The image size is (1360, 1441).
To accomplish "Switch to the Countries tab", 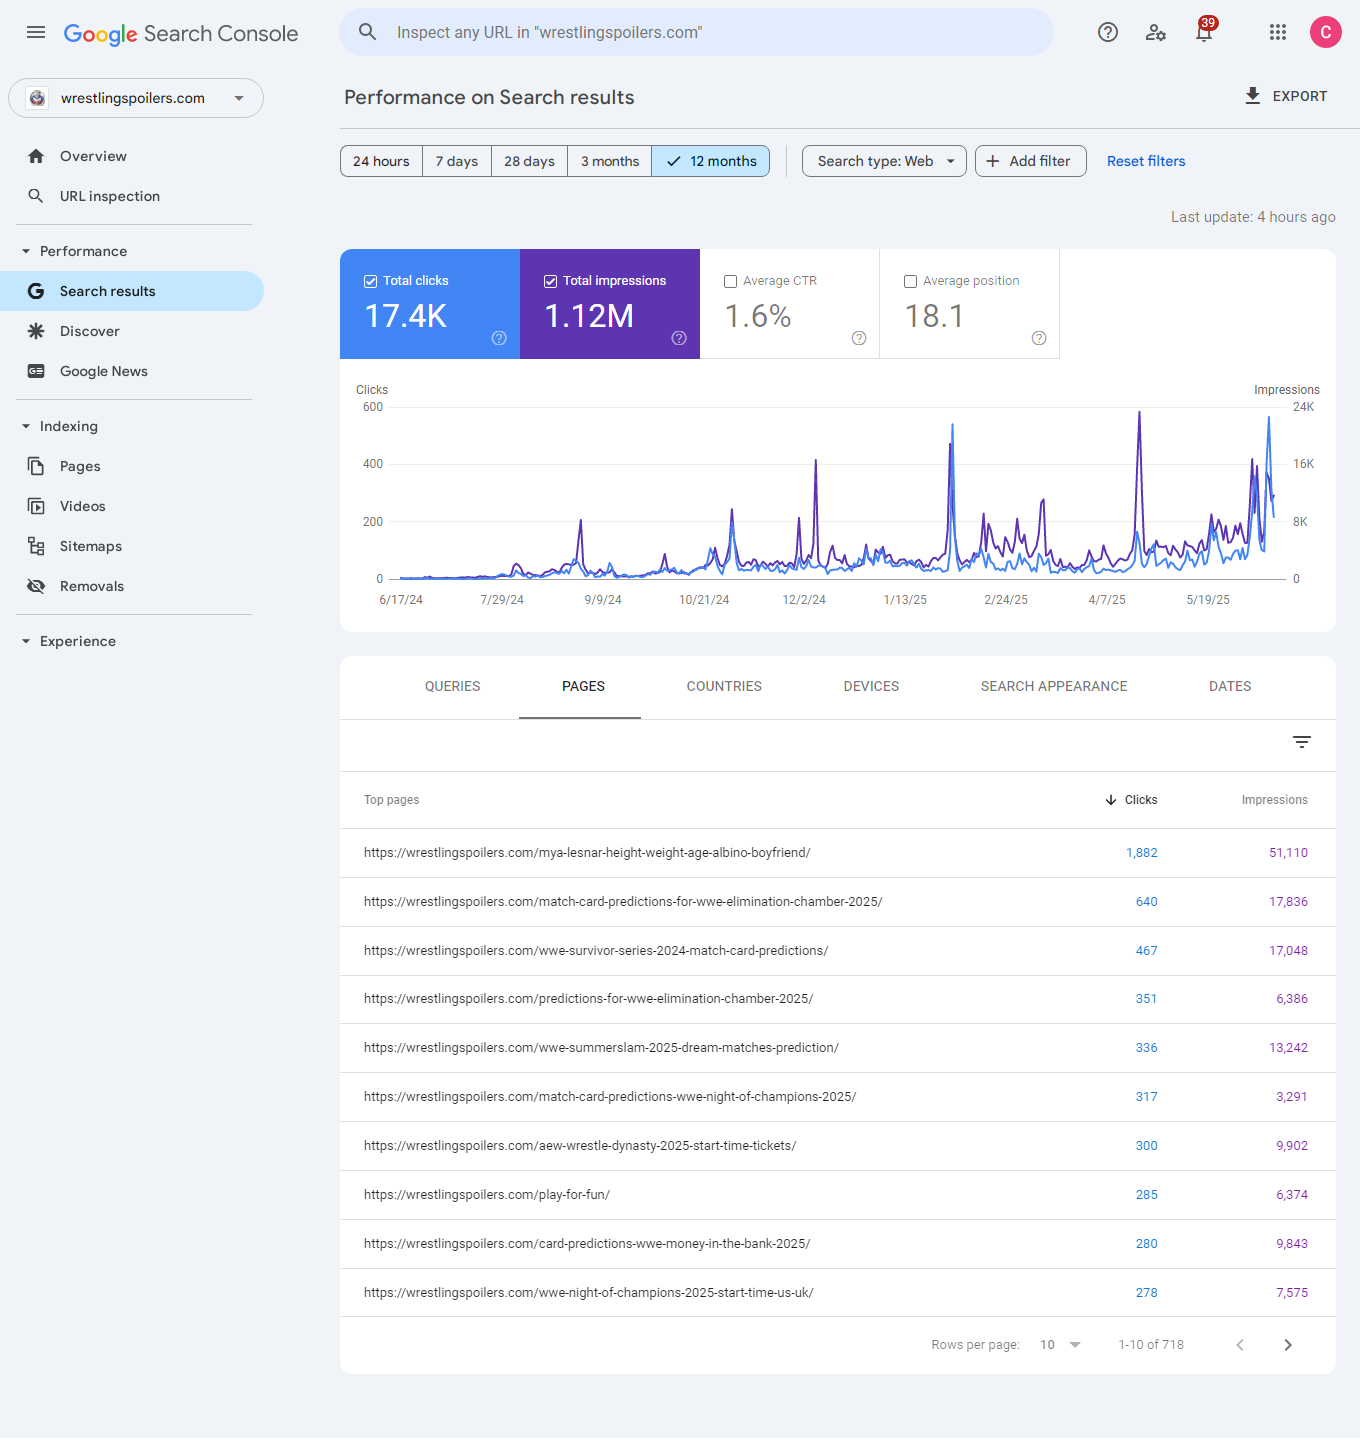I will click(x=724, y=686).
